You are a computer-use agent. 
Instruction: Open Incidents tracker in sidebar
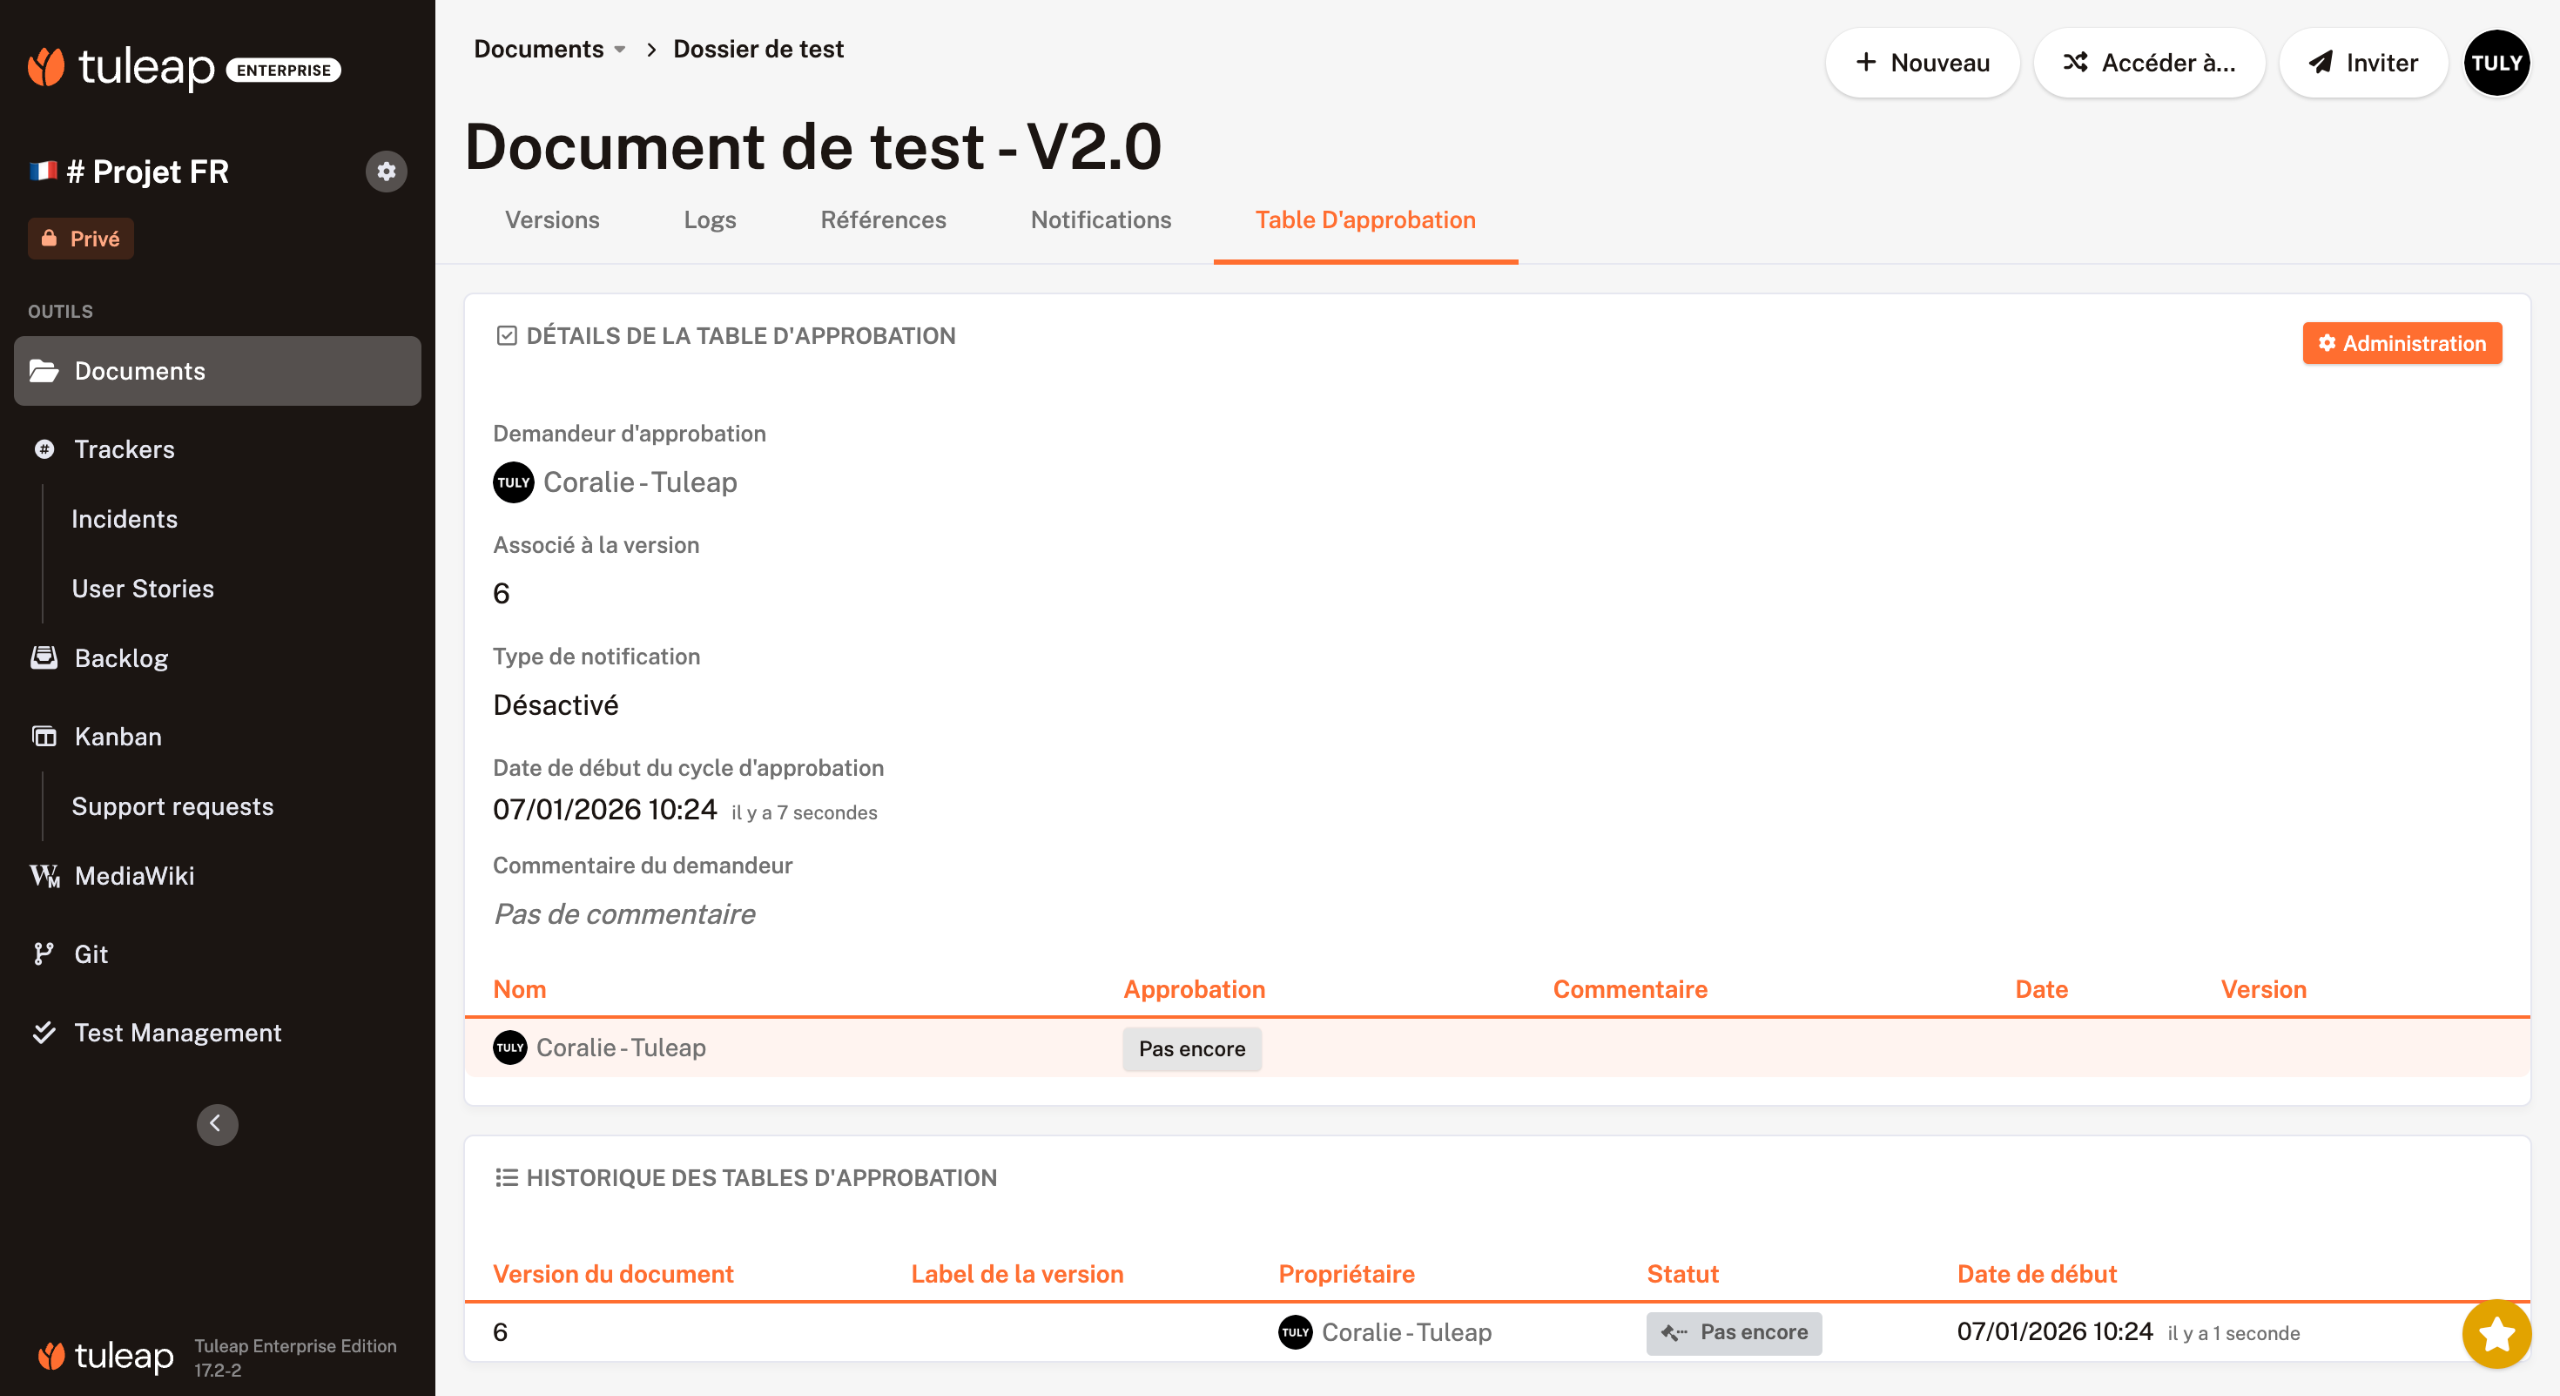coord(124,519)
